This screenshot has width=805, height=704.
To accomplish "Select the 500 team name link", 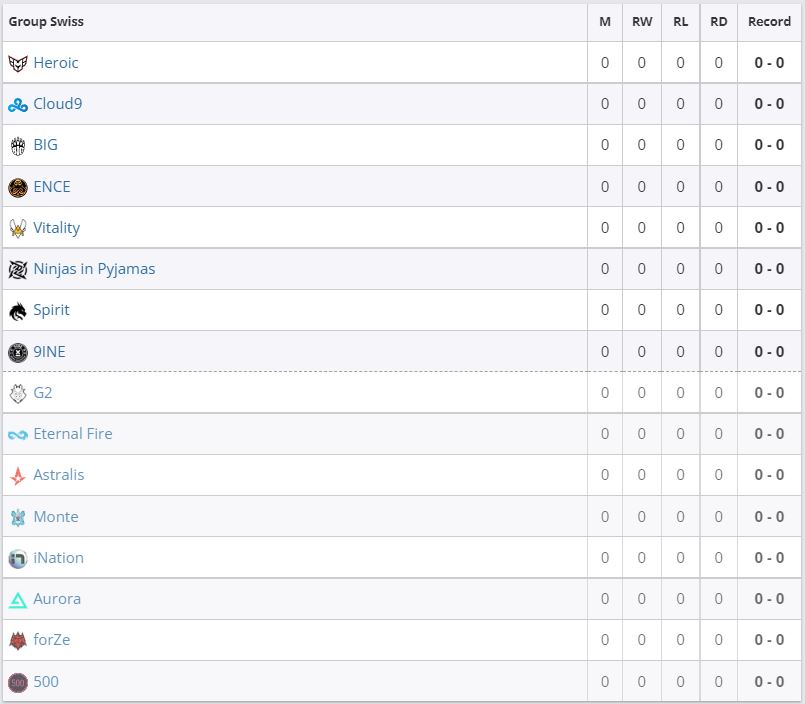I will pyautogui.click(x=46, y=682).
